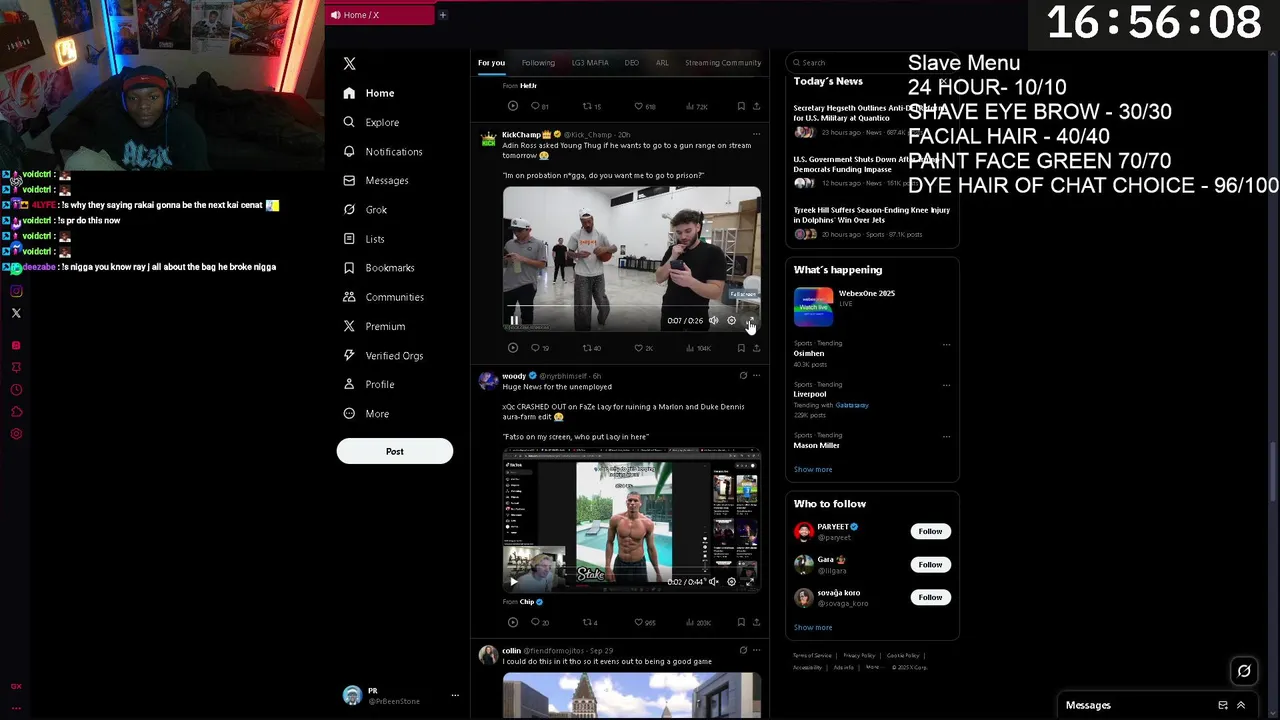Open the Messages page in the sidebar

[376, 180]
